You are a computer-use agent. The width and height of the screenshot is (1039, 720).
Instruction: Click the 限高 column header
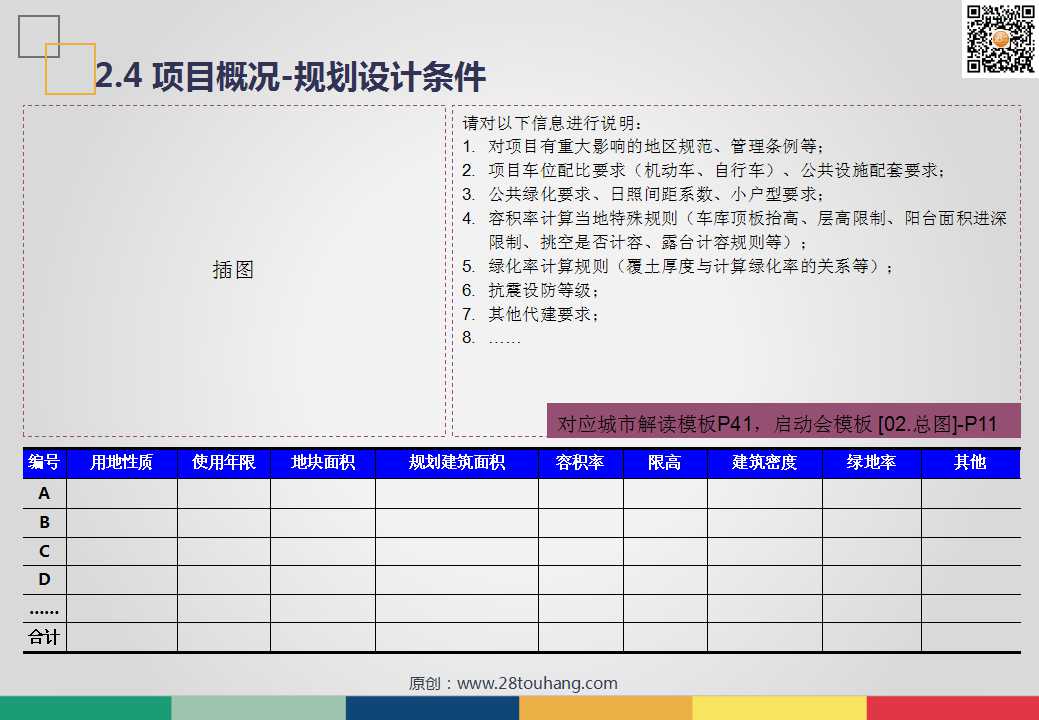(x=665, y=462)
